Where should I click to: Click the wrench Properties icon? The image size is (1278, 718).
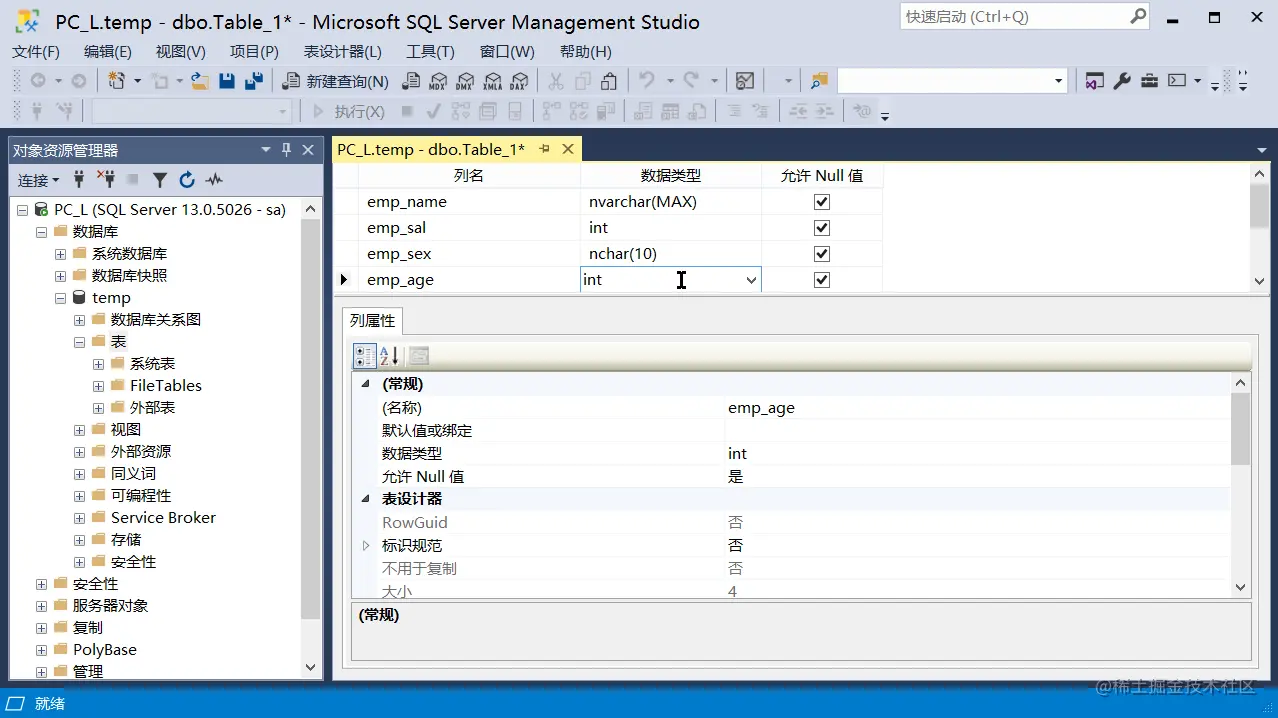click(x=1122, y=81)
